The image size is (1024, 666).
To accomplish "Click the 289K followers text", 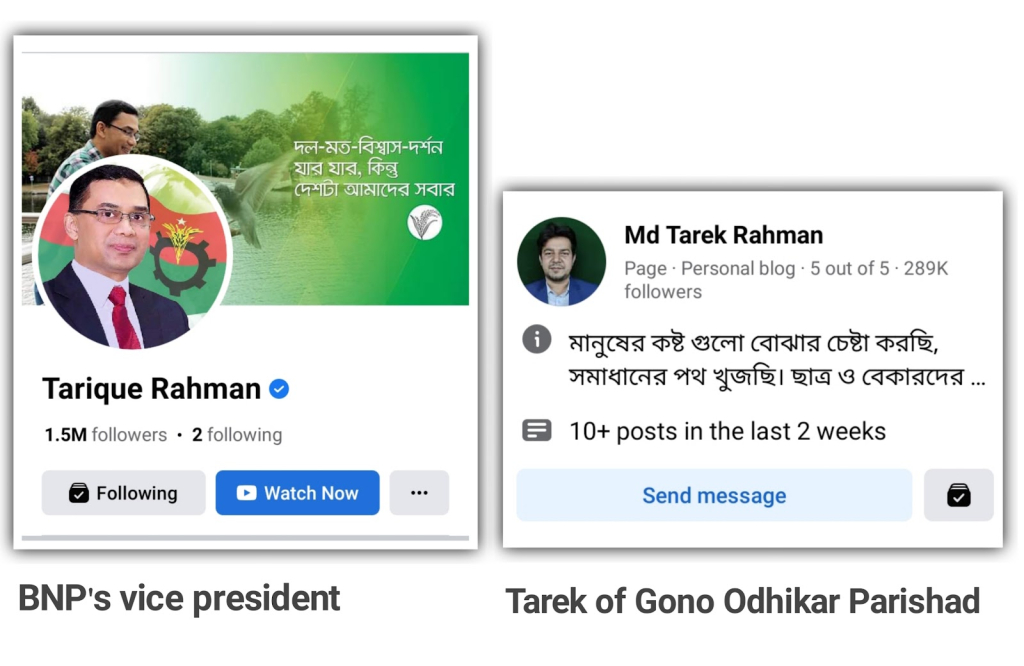I will [786, 280].
